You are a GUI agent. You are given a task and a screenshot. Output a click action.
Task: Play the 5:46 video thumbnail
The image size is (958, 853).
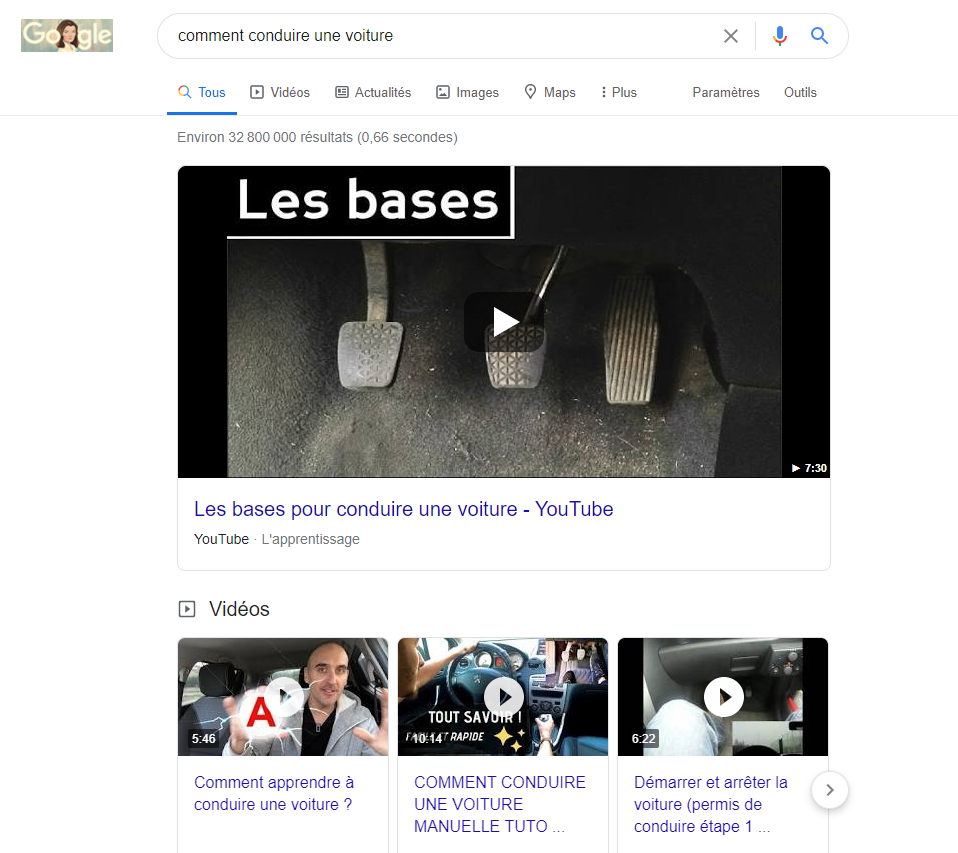click(x=283, y=697)
